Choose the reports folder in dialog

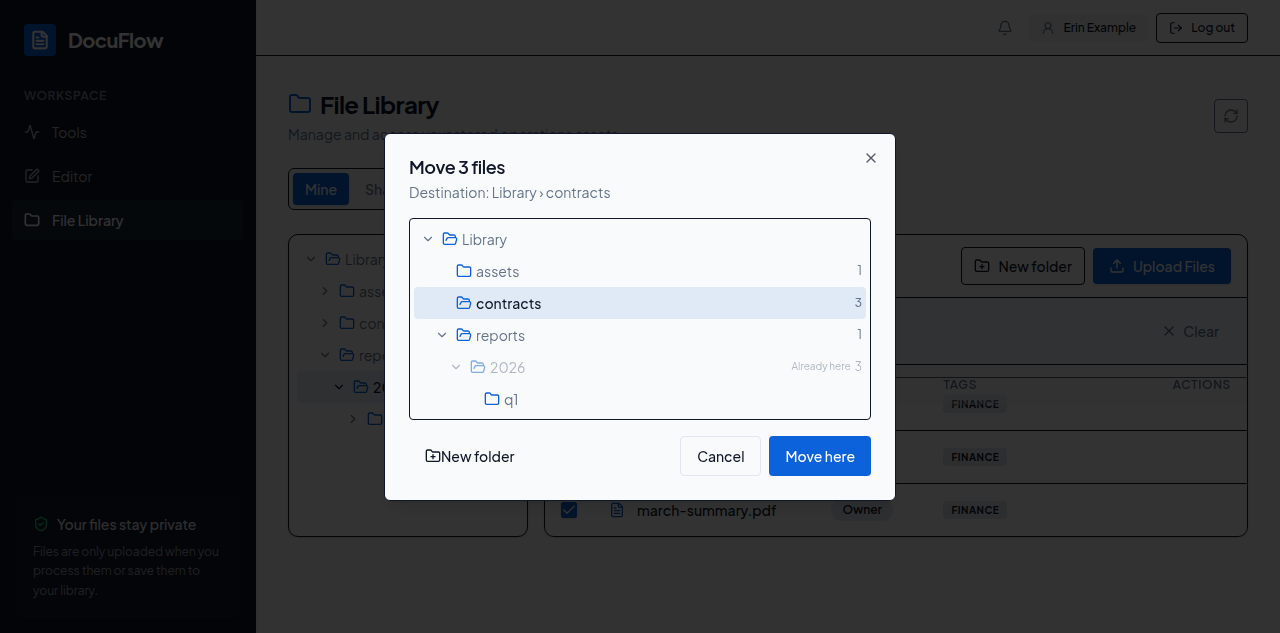point(640,335)
